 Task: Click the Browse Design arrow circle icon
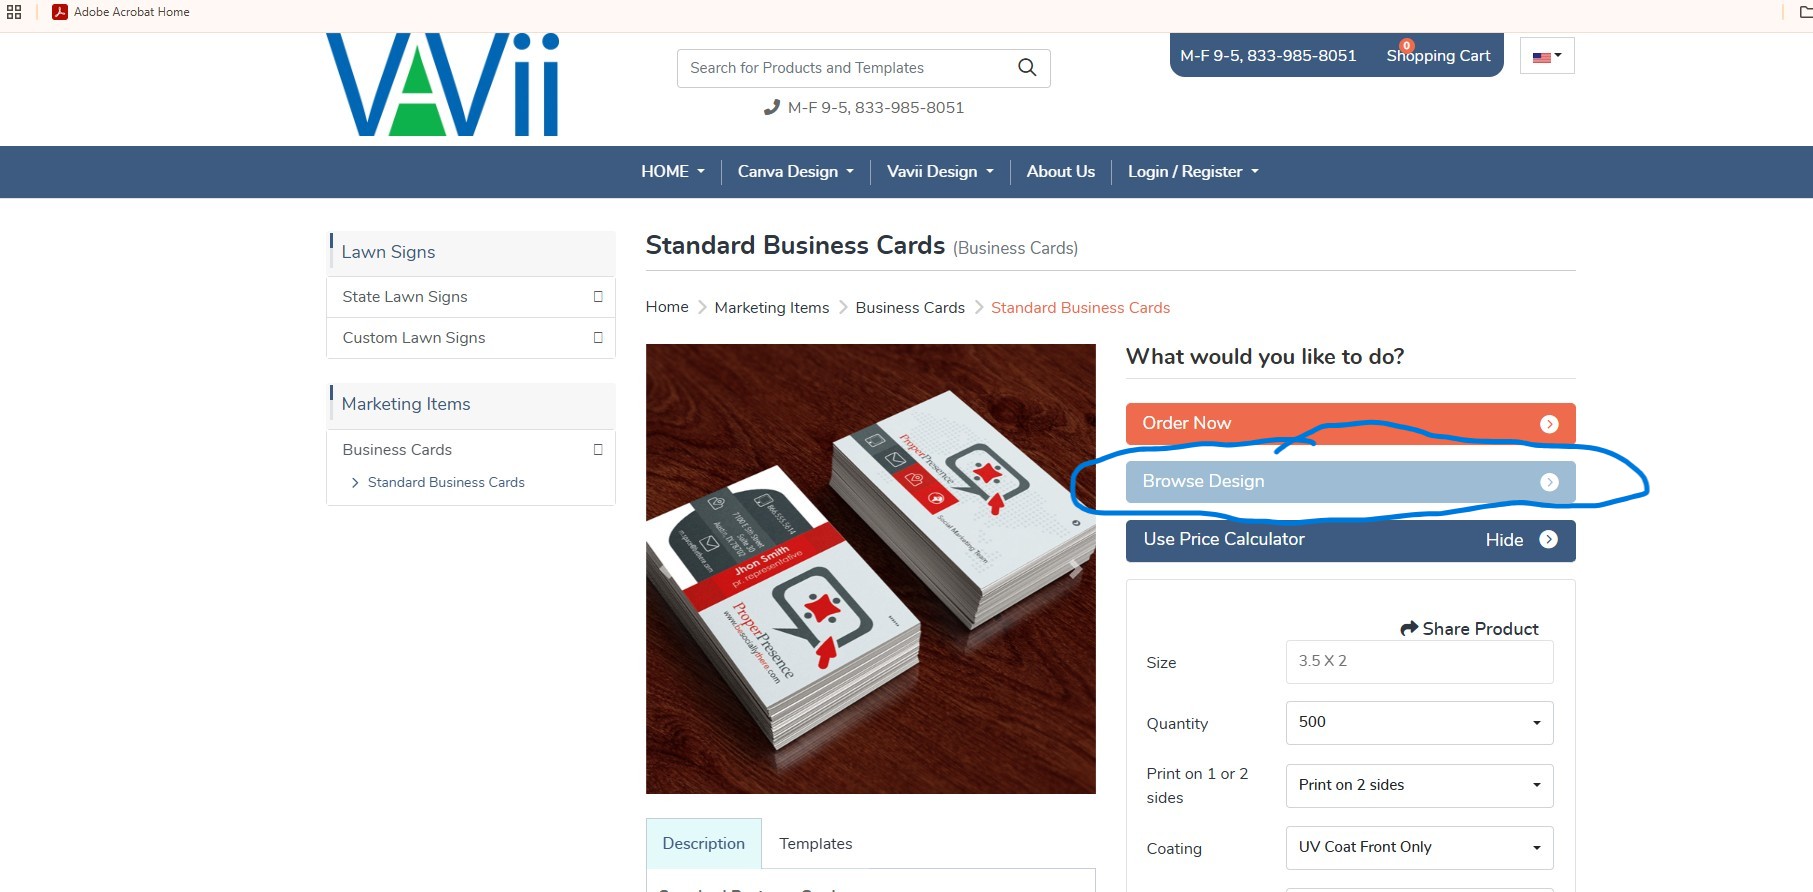point(1549,482)
